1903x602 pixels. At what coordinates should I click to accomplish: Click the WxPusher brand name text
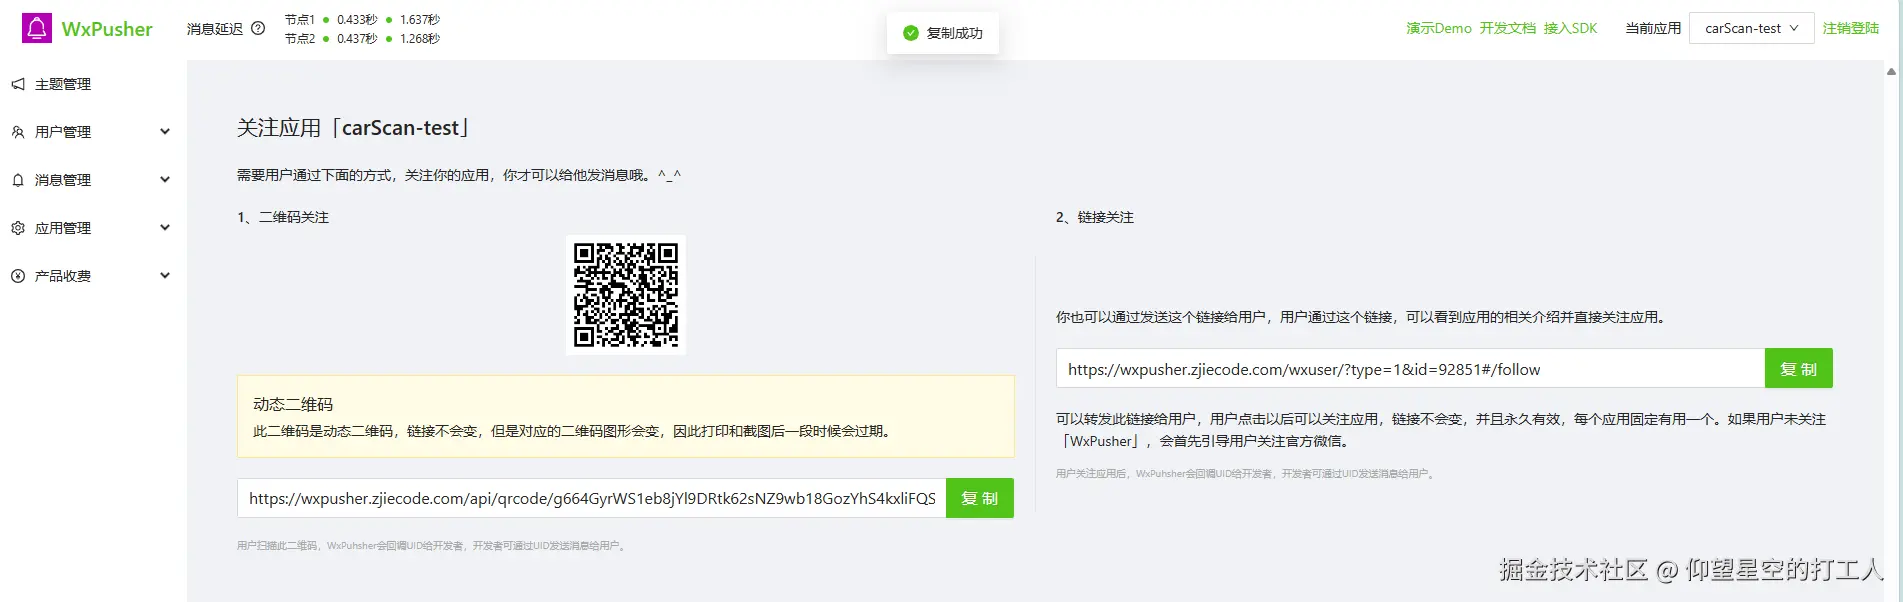point(107,29)
